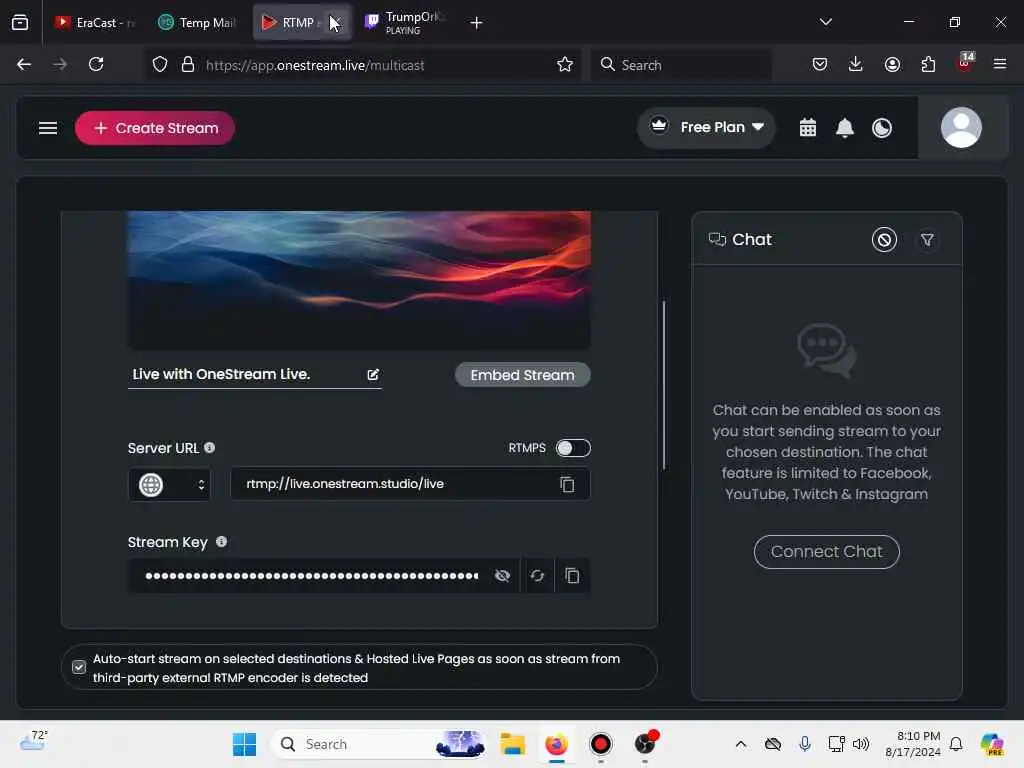Open the Windows Start menu

pyautogui.click(x=244, y=744)
